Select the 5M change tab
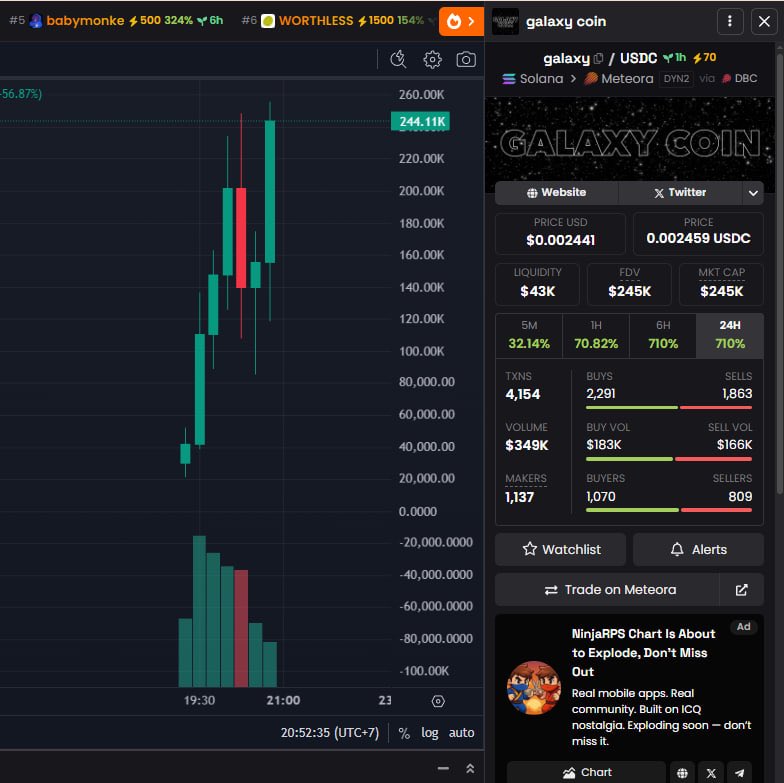784x783 pixels. click(x=529, y=336)
